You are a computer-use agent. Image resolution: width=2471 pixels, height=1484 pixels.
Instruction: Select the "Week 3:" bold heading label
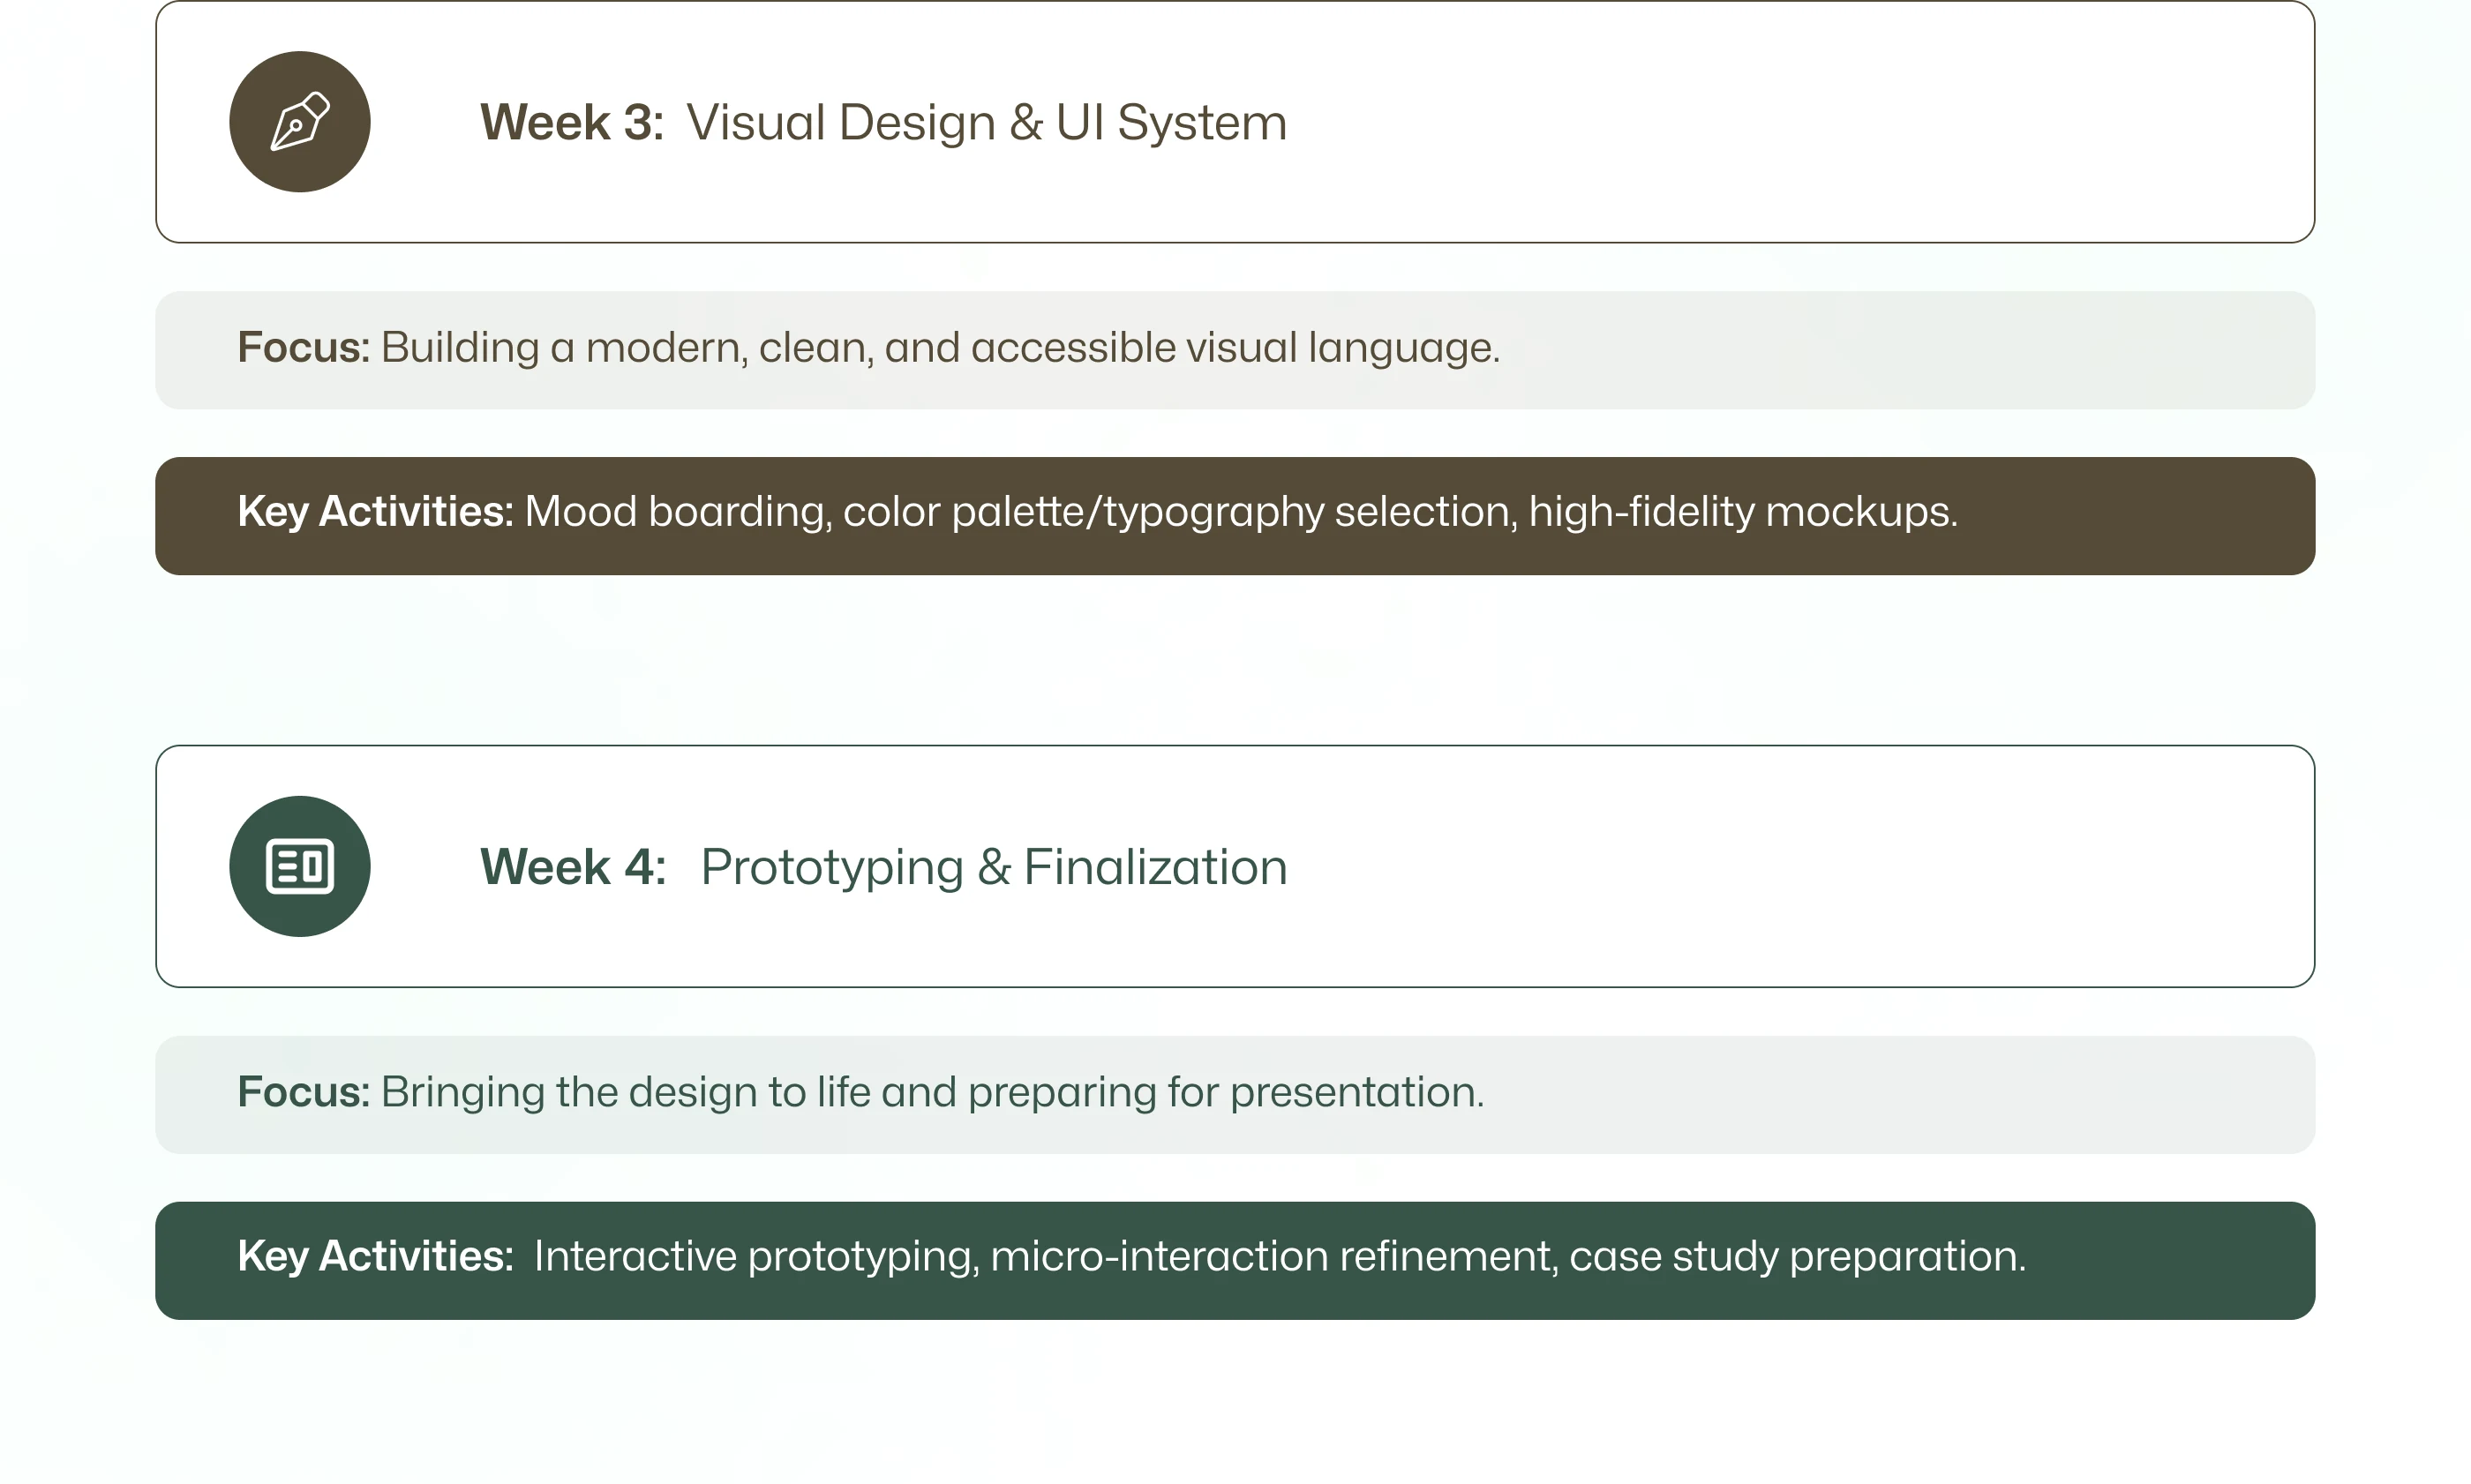(571, 123)
